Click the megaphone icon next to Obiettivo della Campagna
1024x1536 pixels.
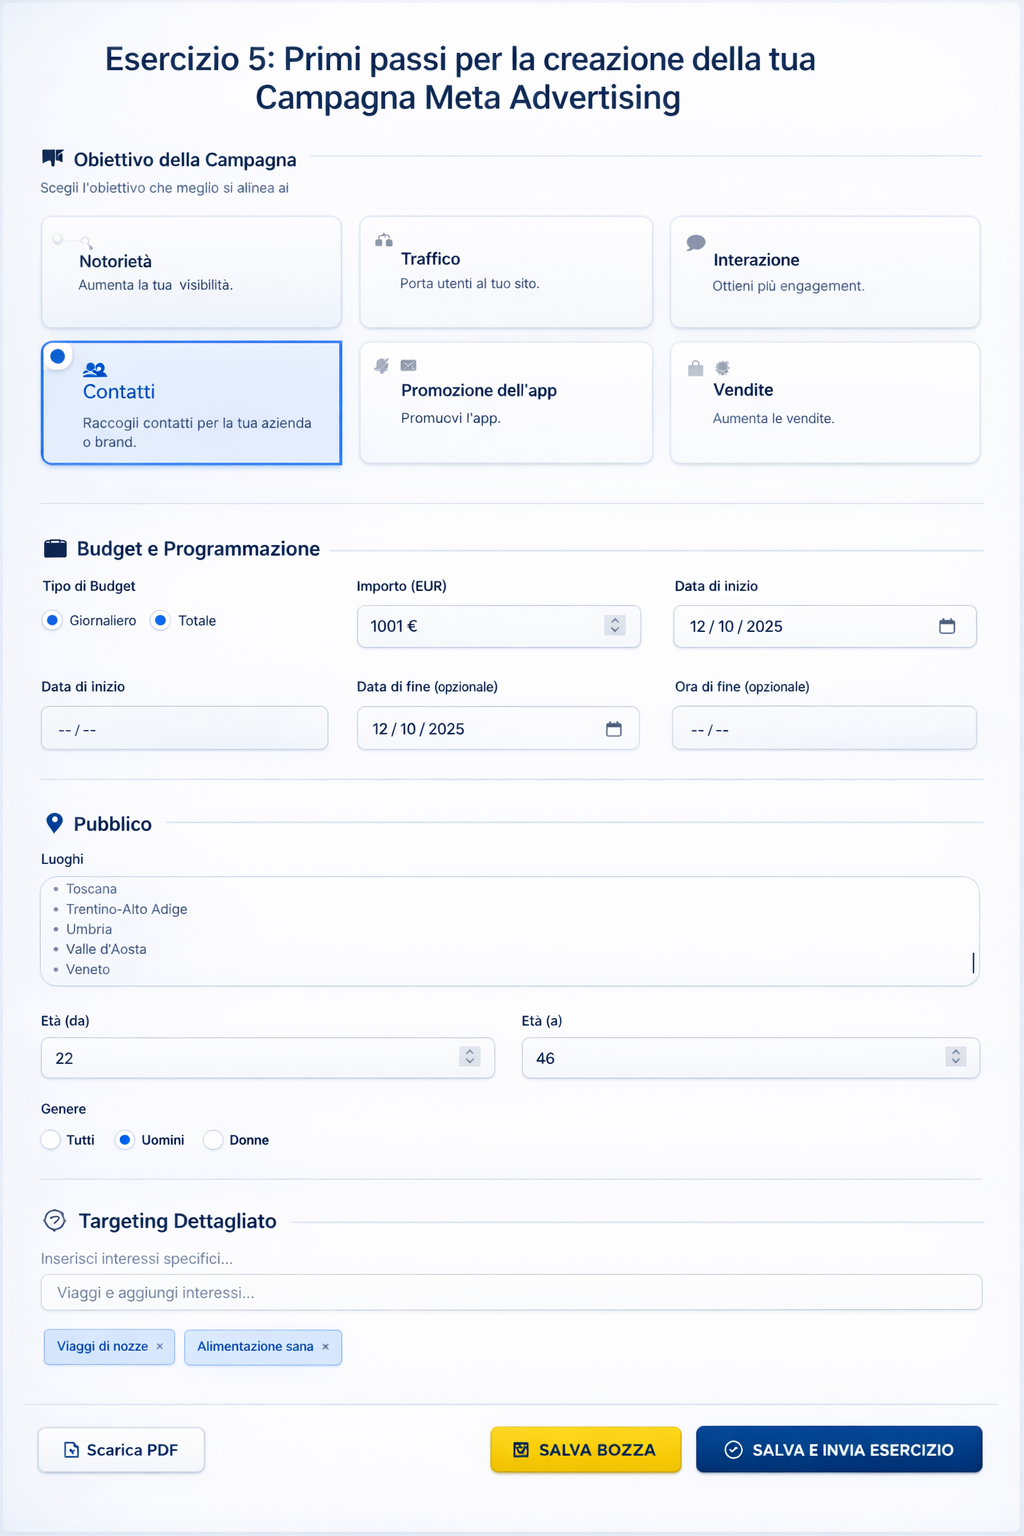[x=53, y=158]
